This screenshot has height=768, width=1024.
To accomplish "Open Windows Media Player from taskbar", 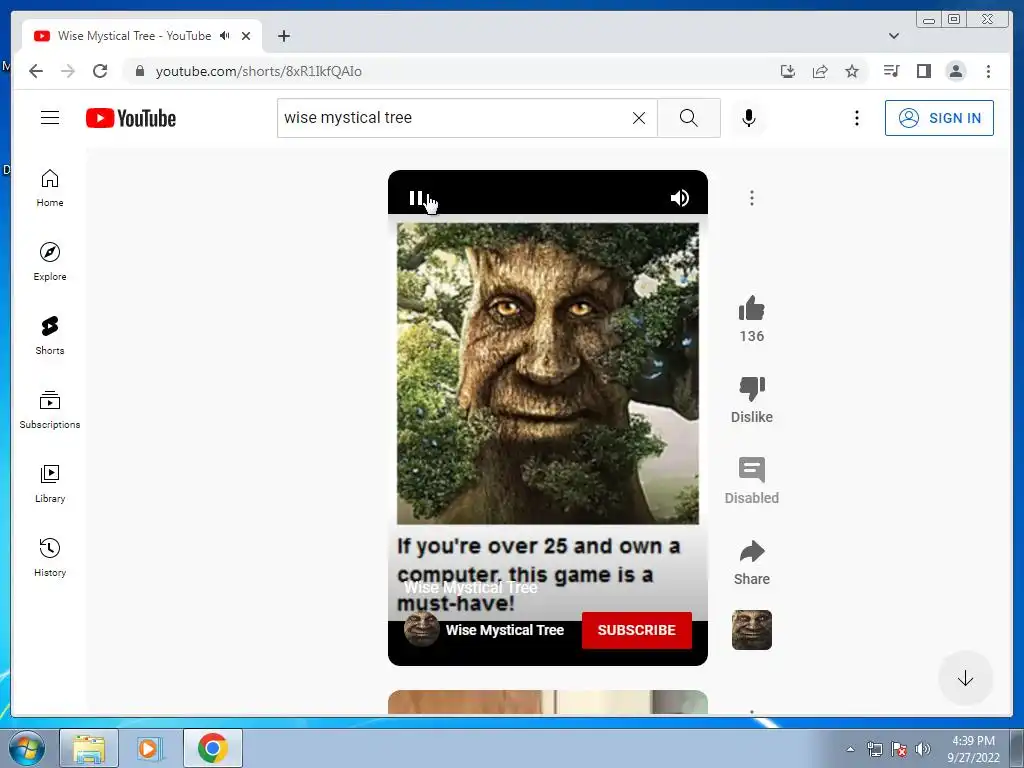I will (149, 748).
